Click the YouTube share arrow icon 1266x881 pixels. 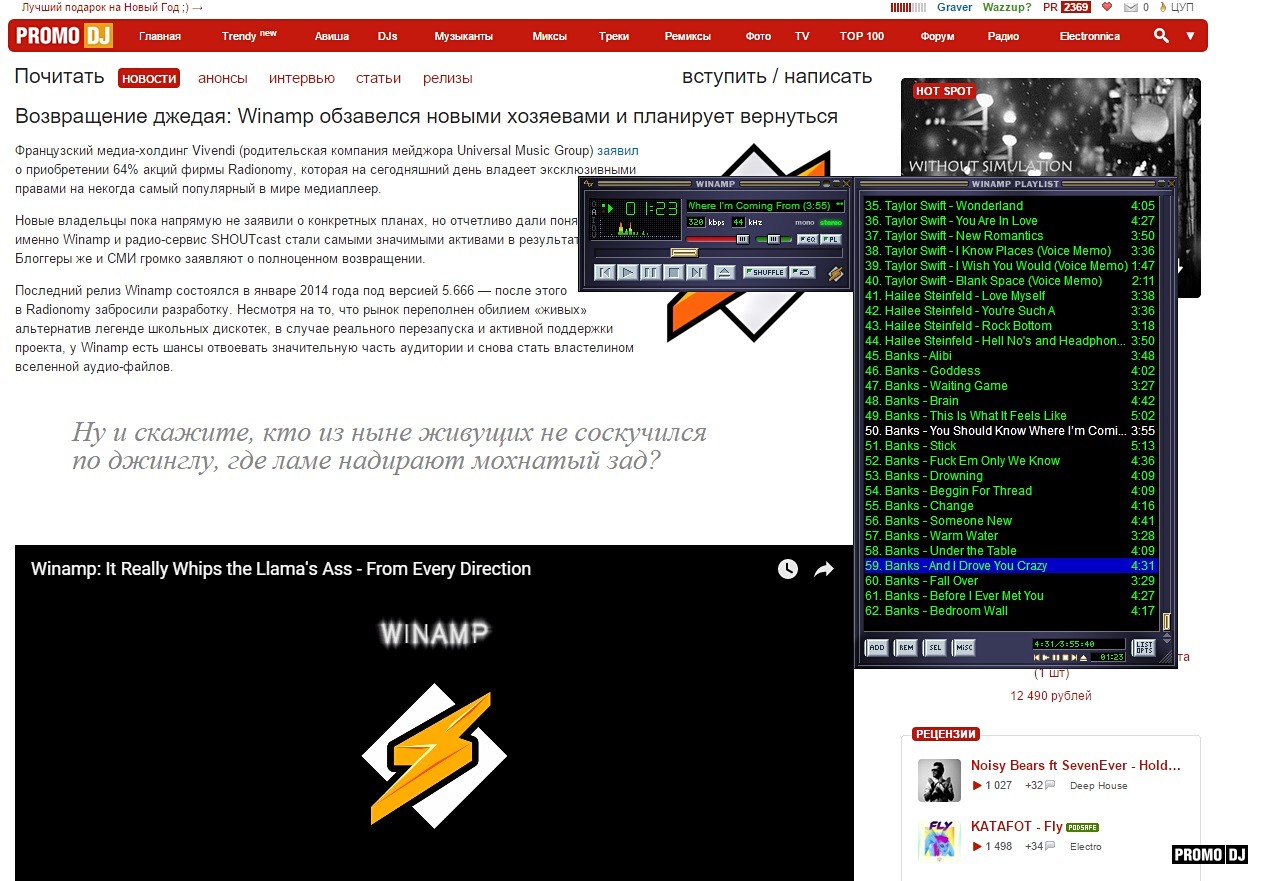point(823,569)
